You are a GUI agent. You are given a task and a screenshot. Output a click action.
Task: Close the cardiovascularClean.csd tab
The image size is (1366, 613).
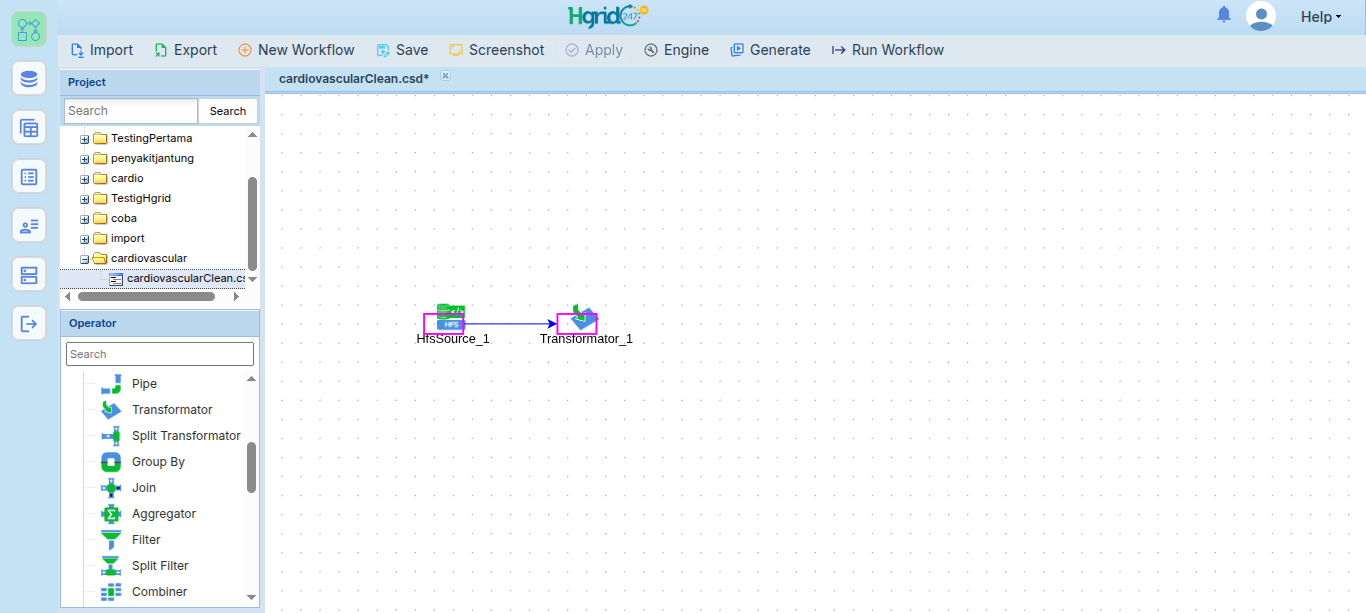coord(446,76)
